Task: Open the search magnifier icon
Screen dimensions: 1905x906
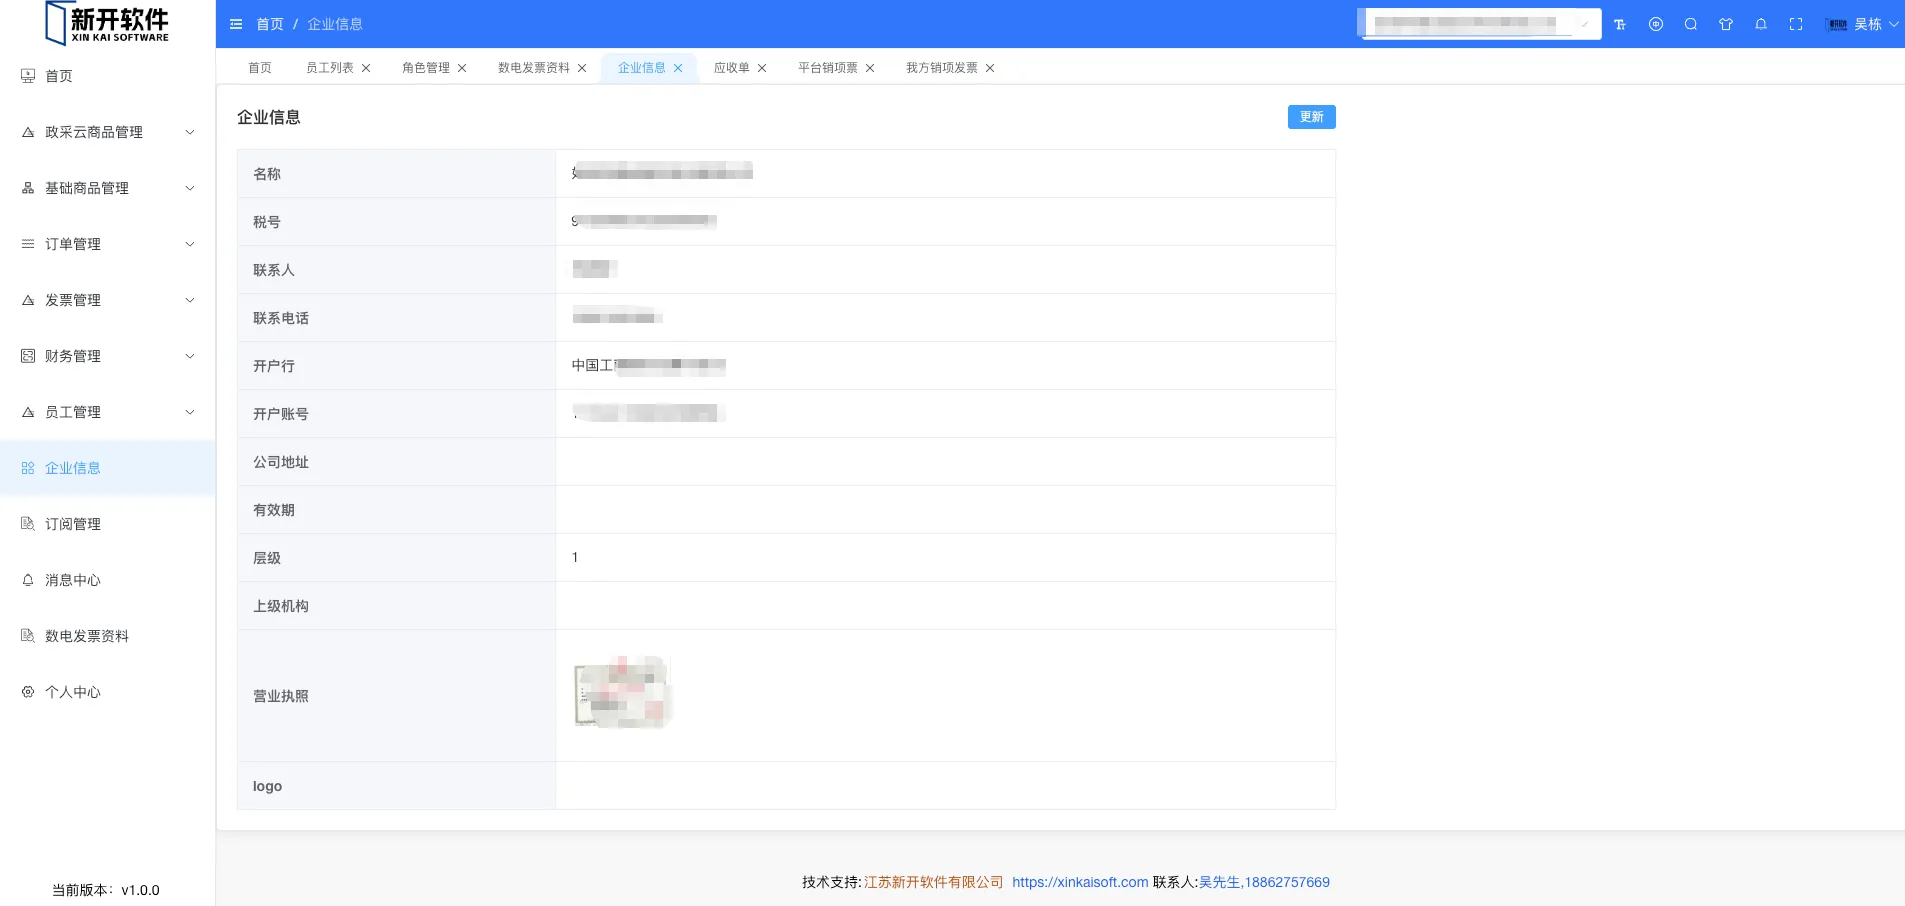Action: 1691,24
